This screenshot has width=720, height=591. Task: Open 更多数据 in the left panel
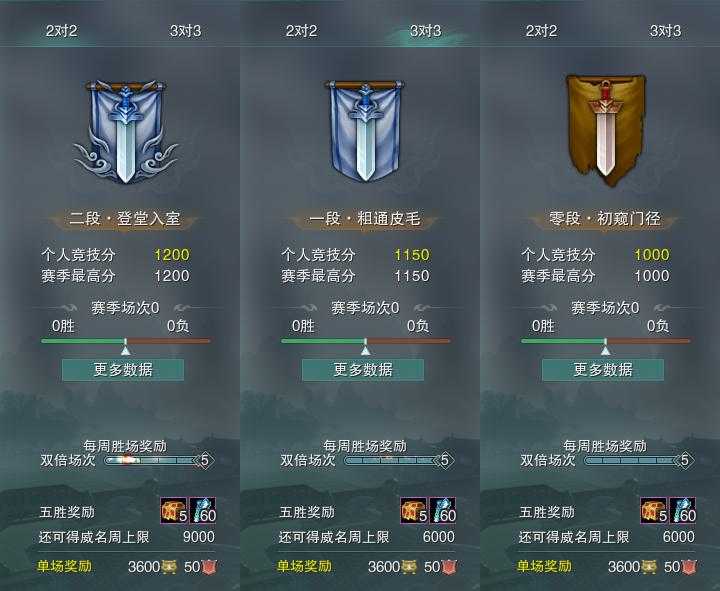pos(123,370)
